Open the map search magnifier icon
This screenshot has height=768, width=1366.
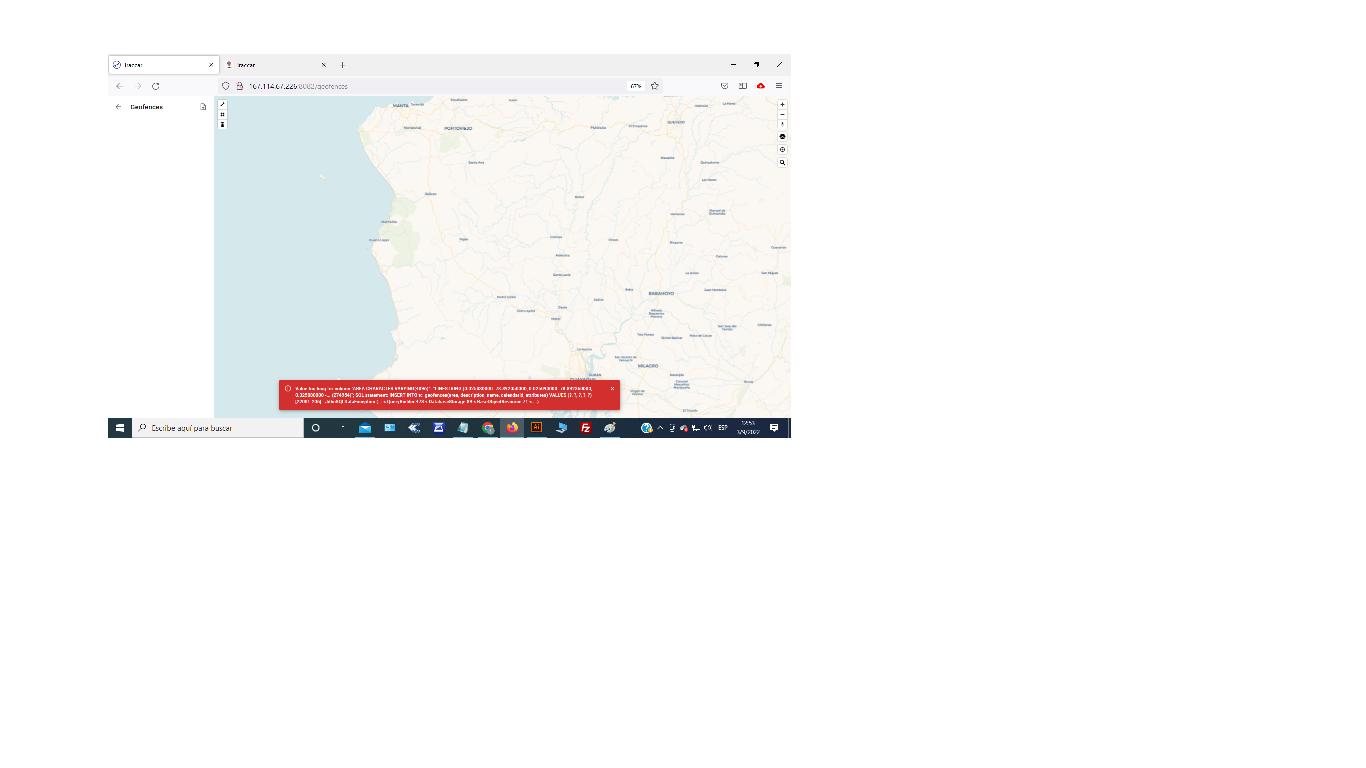pos(782,162)
